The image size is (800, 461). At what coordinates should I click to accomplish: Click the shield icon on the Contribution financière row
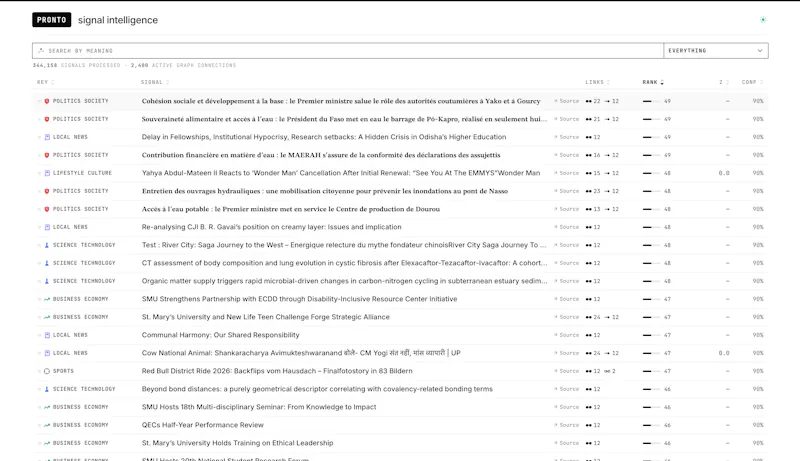pyautogui.click(x=47, y=155)
